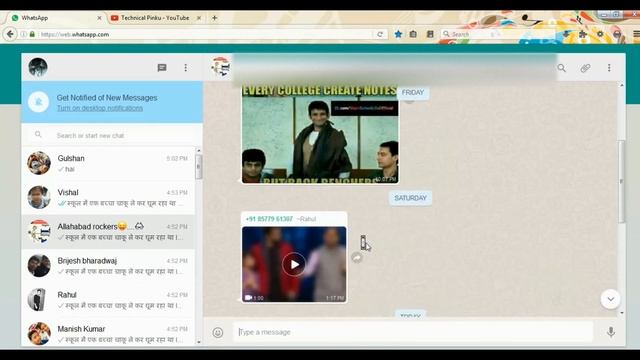Click the Brijesh bharadwaj avatar
Screen dimensions: 640x360
[x=39, y=265]
